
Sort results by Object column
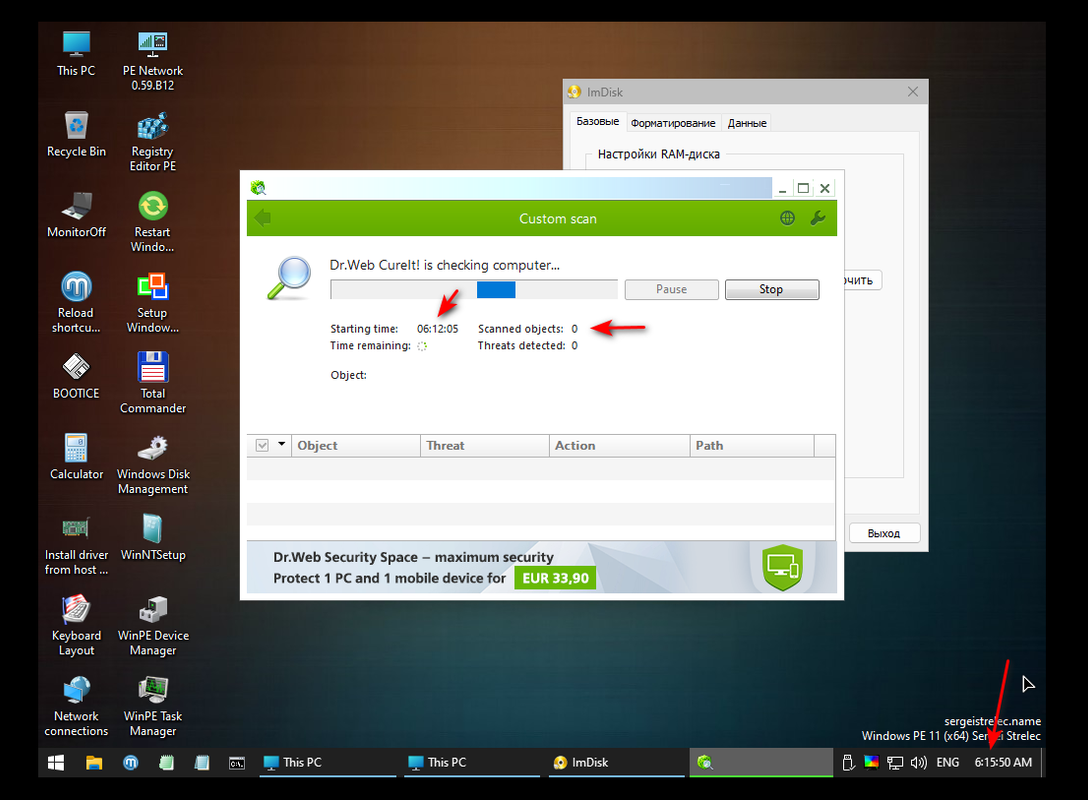(x=356, y=445)
